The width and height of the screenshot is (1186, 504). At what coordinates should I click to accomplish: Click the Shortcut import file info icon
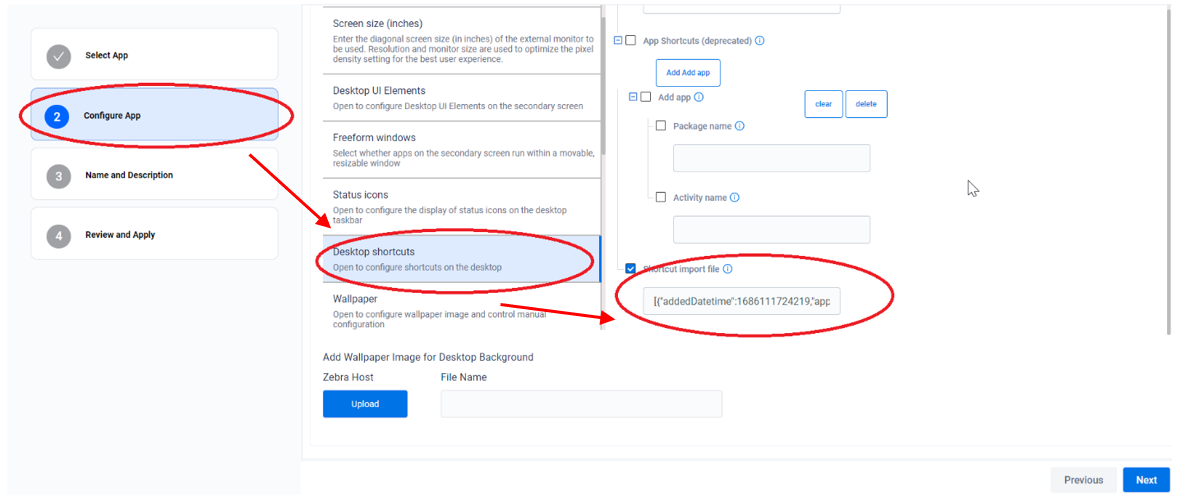[x=728, y=269]
